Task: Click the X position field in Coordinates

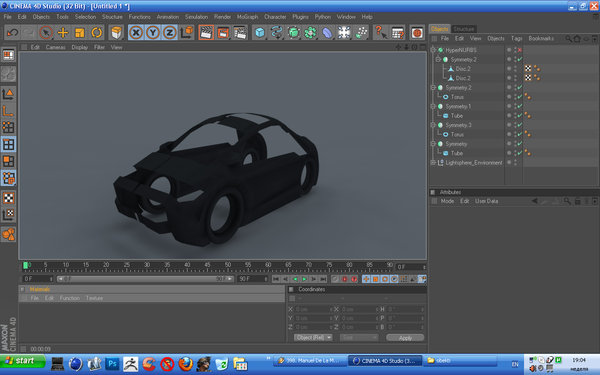Action: [314, 309]
